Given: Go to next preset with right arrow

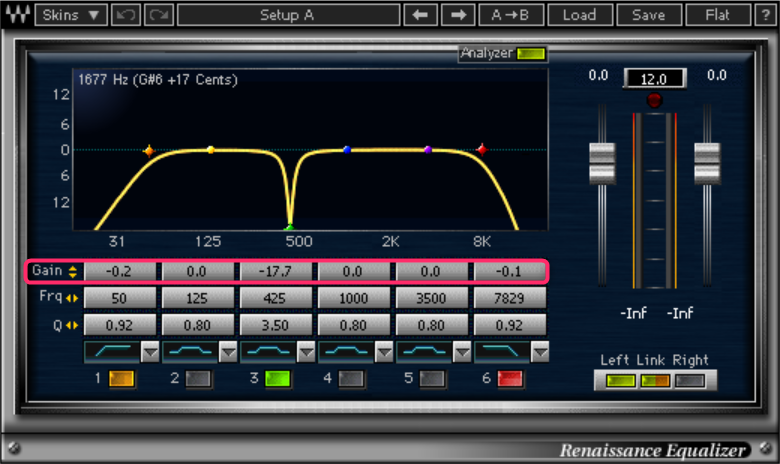Looking at the screenshot, I should [x=458, y=15].
